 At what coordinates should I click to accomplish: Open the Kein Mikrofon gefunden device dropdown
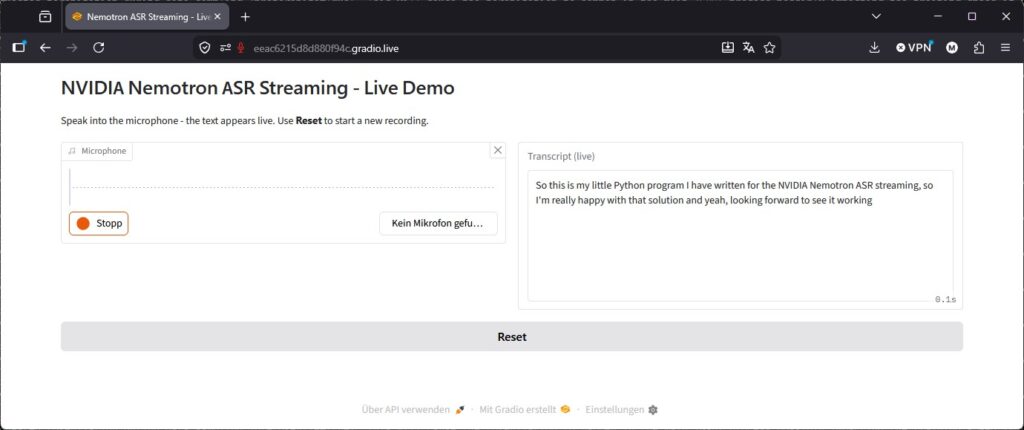pos(438,223)
